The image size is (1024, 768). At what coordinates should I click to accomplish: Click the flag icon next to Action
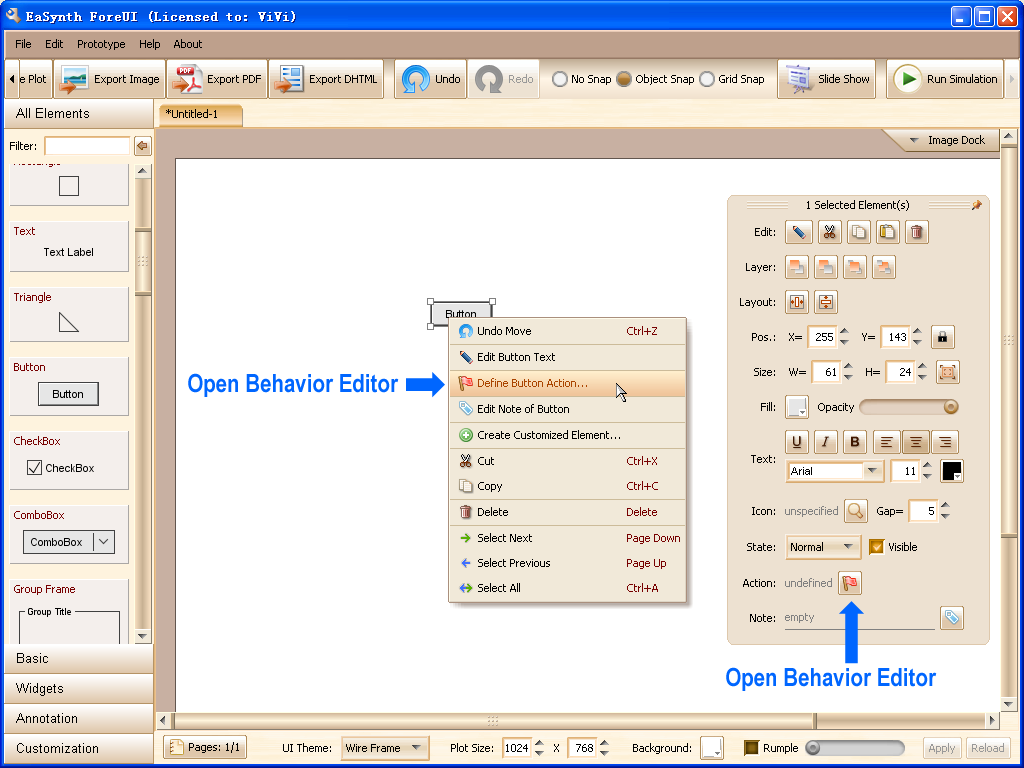(849, 583)
